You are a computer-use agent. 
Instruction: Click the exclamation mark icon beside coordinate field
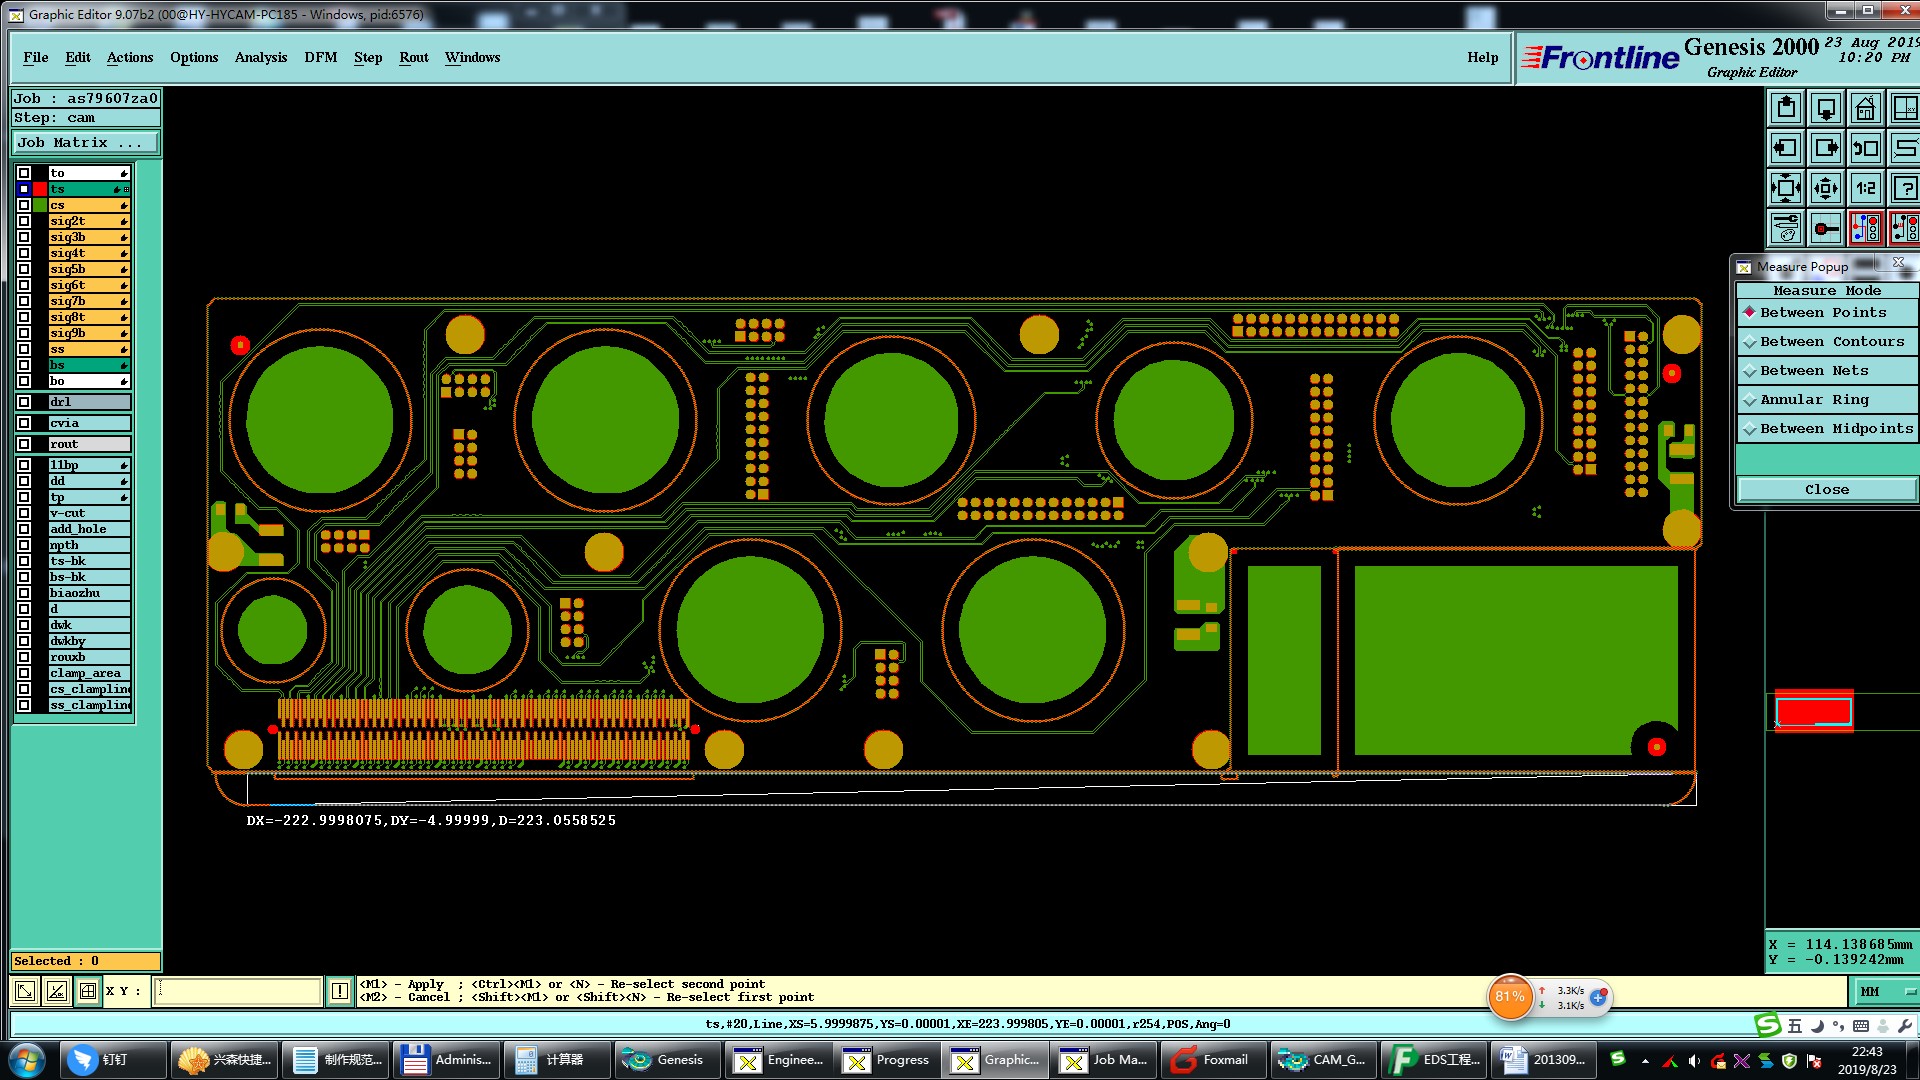(x=340, y=991)
